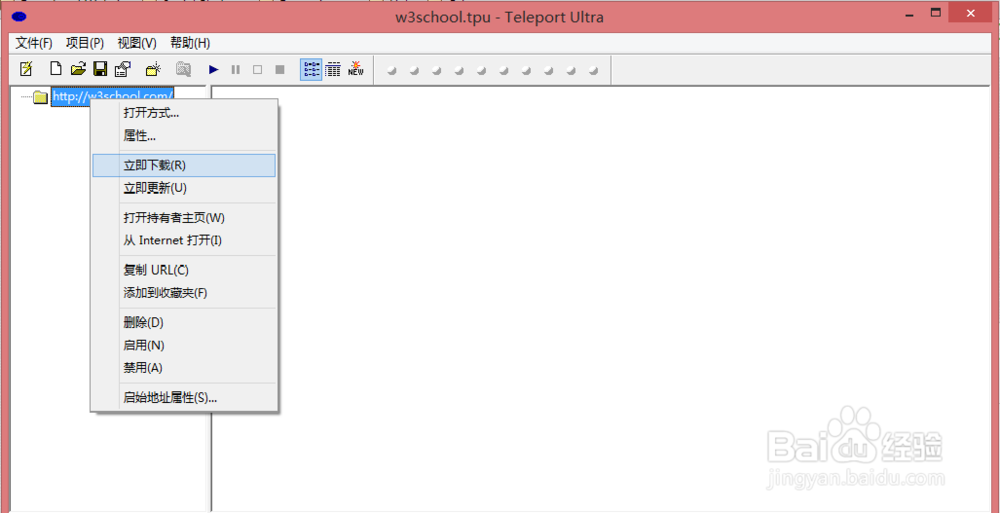Close the Teleport Ultra window
This screenshot has width=1000, height=513.
pyautogui.click(x=971, y=12)
